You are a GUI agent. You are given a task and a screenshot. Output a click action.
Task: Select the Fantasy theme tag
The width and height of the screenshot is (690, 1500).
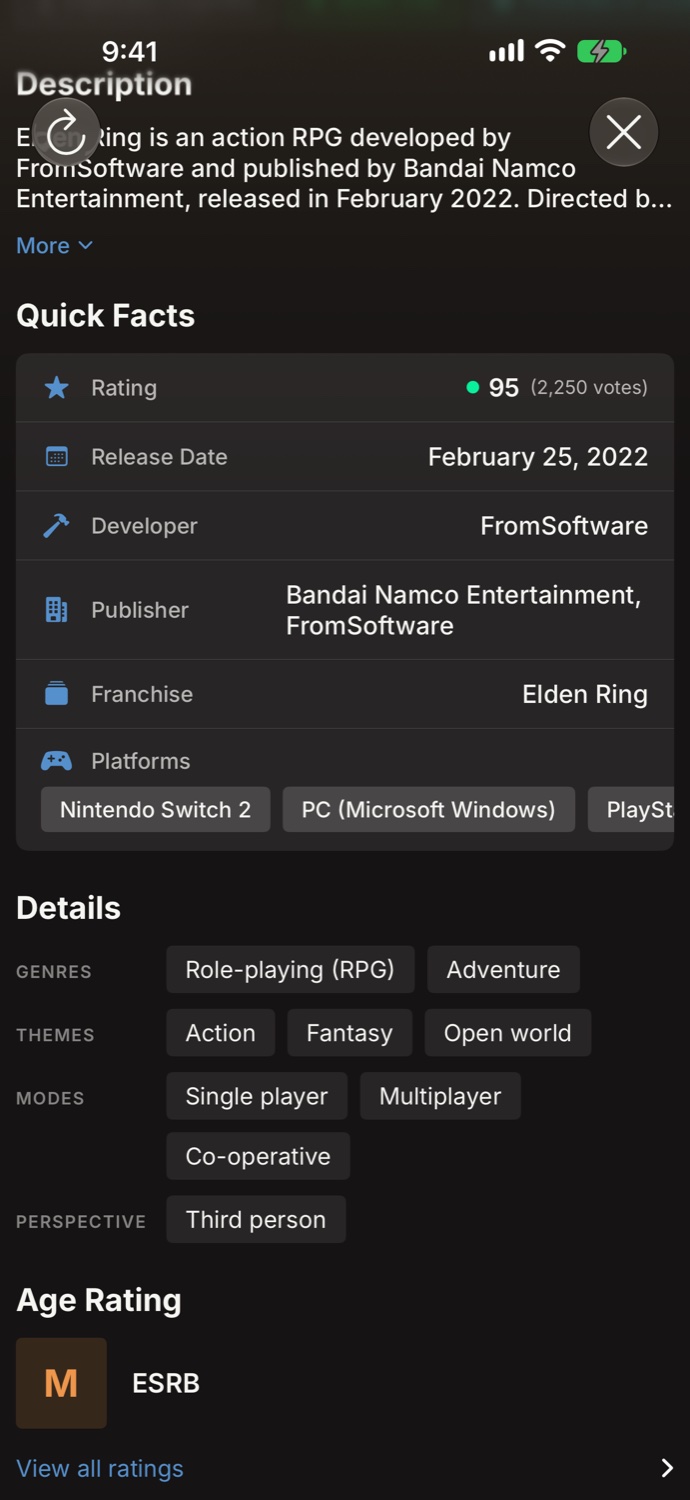[x=349, y=1033]
